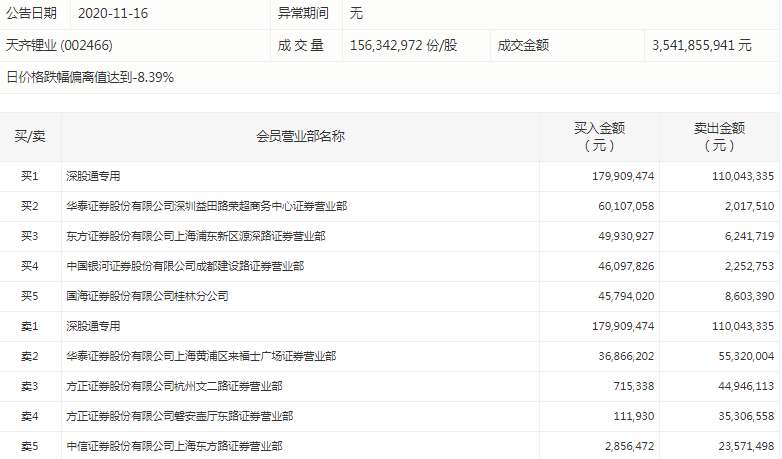Click the 卖3 rank cell

coord(30,386)
